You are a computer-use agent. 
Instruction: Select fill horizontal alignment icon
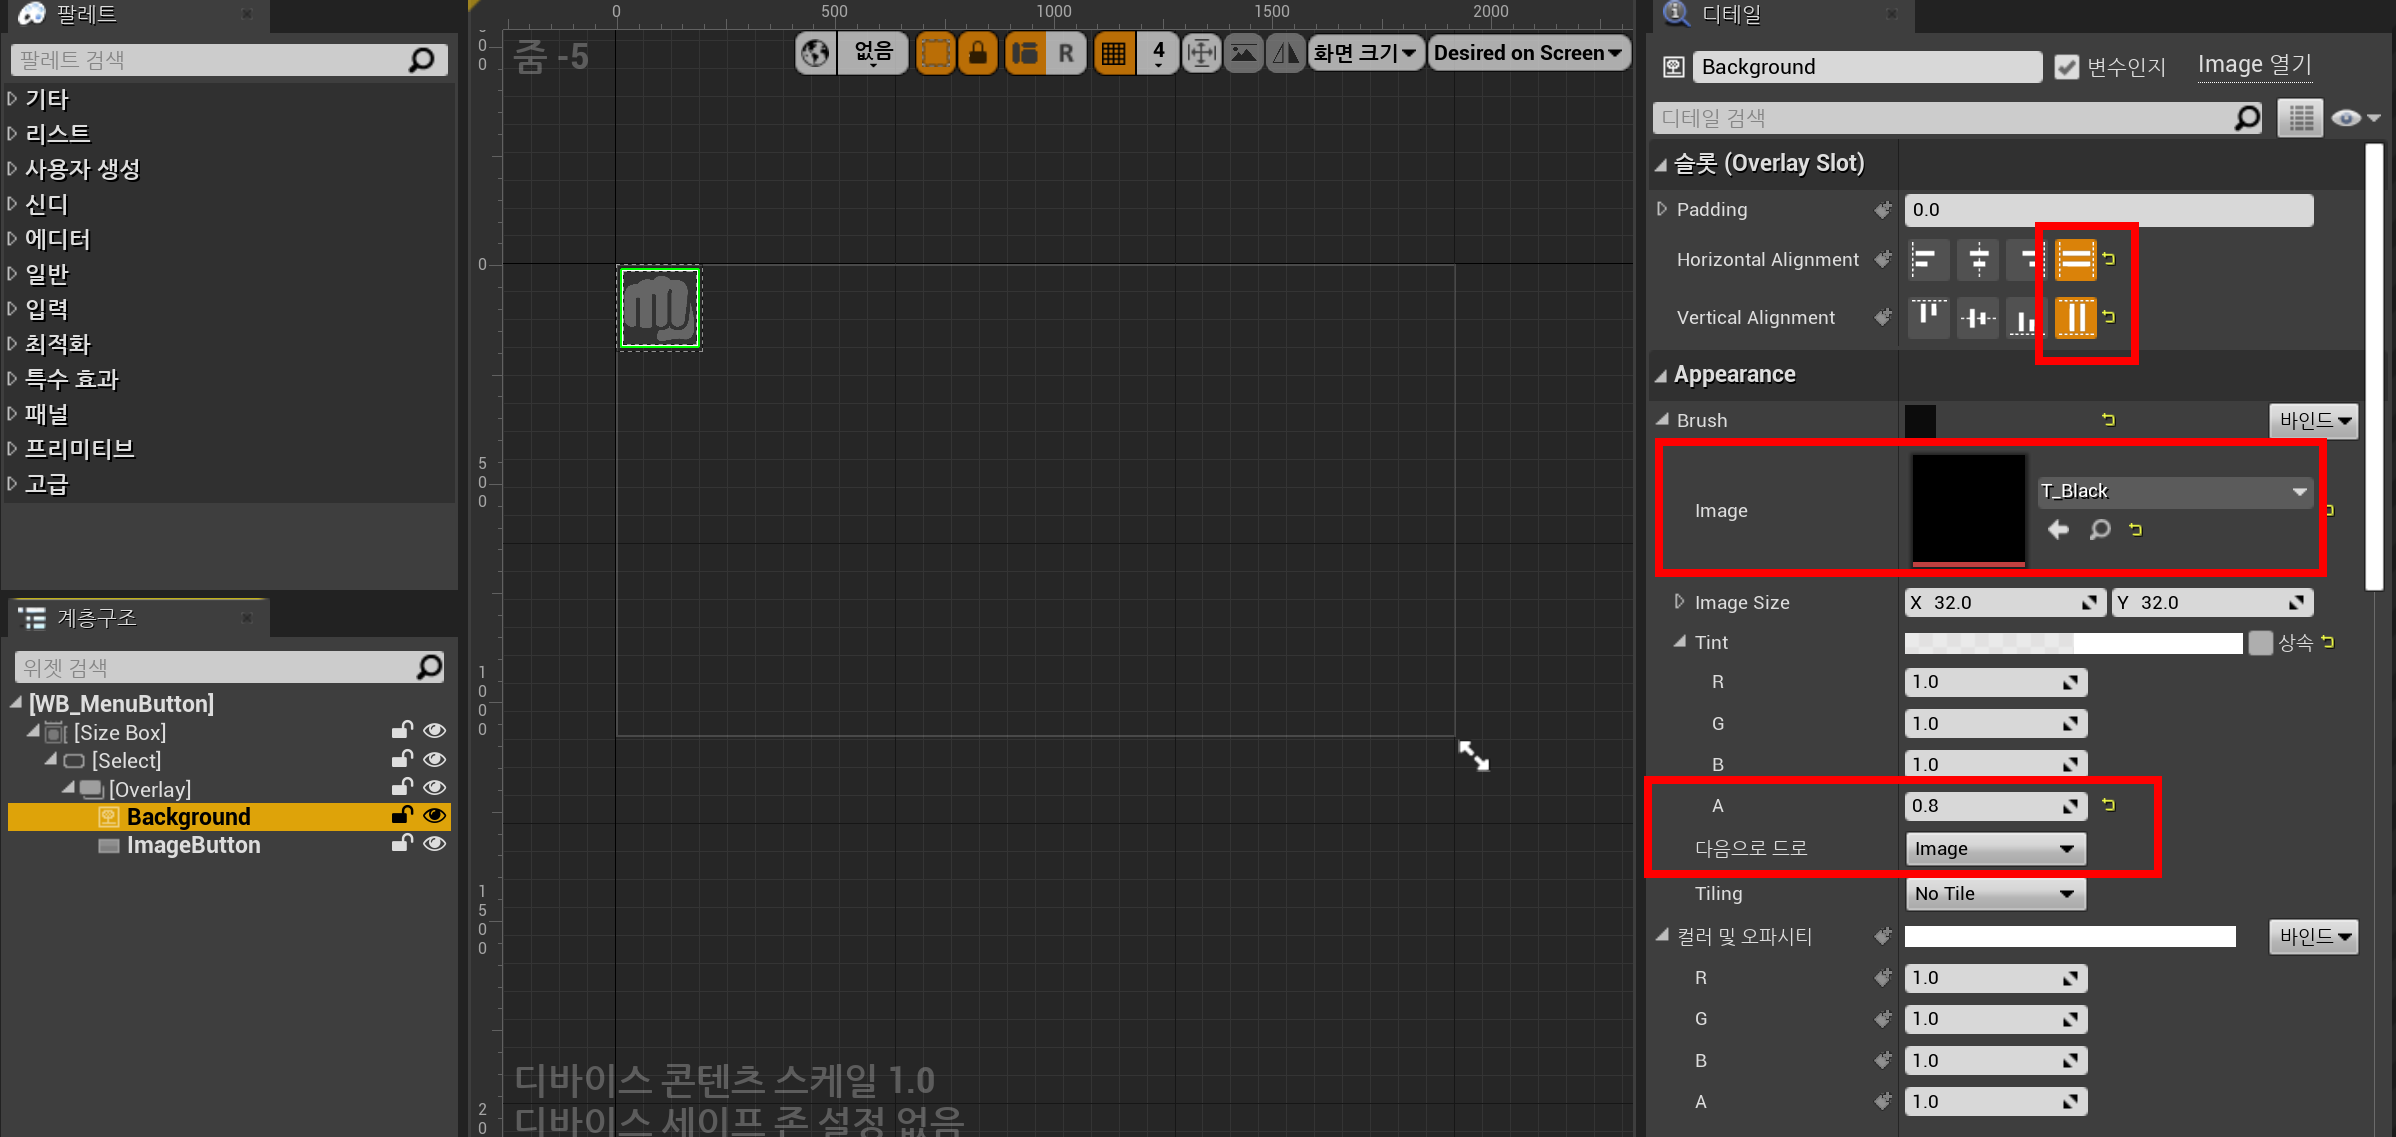[2075, 260]
